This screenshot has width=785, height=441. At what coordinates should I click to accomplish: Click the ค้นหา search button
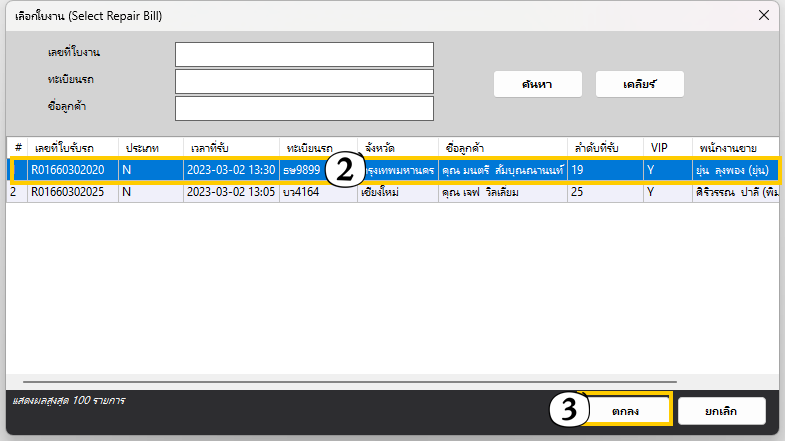pos(537,85)
